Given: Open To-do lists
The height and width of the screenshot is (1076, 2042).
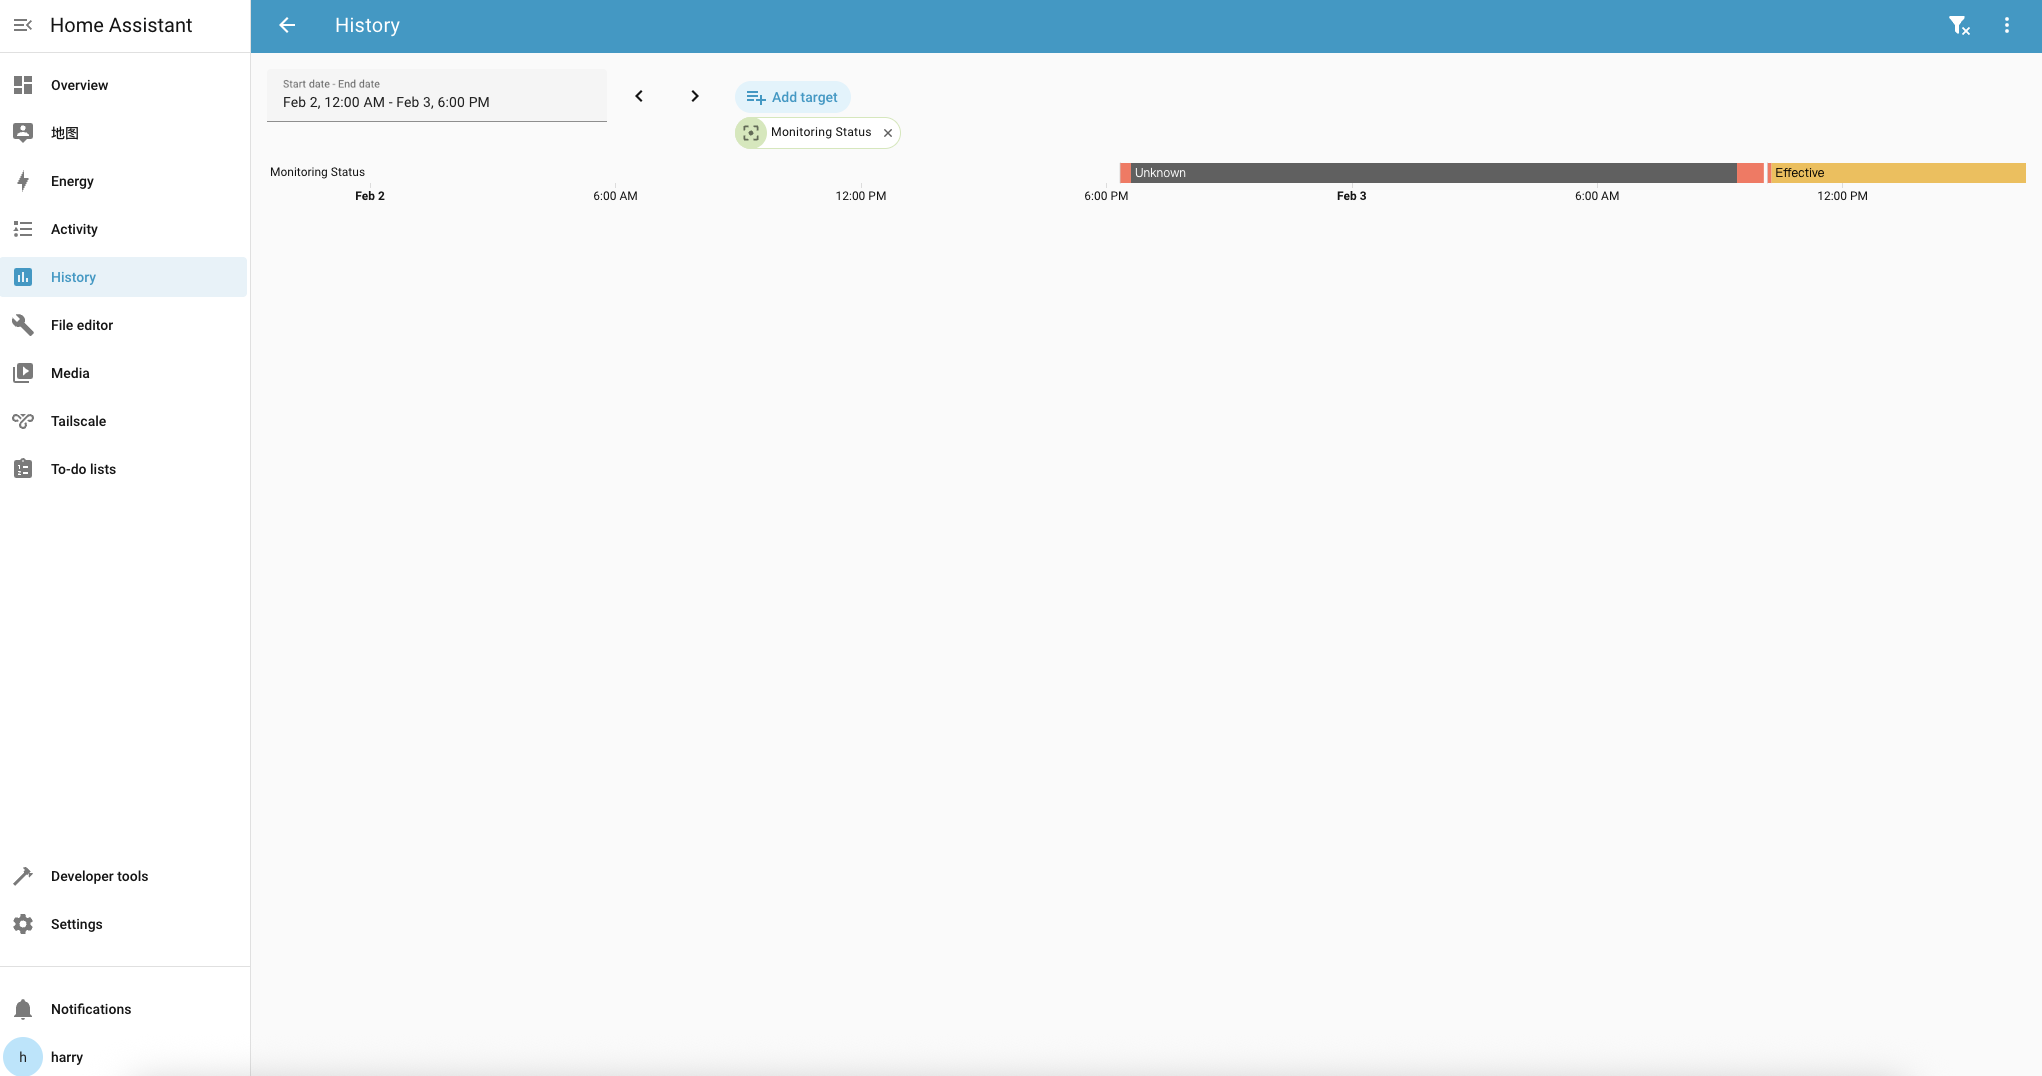Looking at the screenshot, I should point(83,469).
